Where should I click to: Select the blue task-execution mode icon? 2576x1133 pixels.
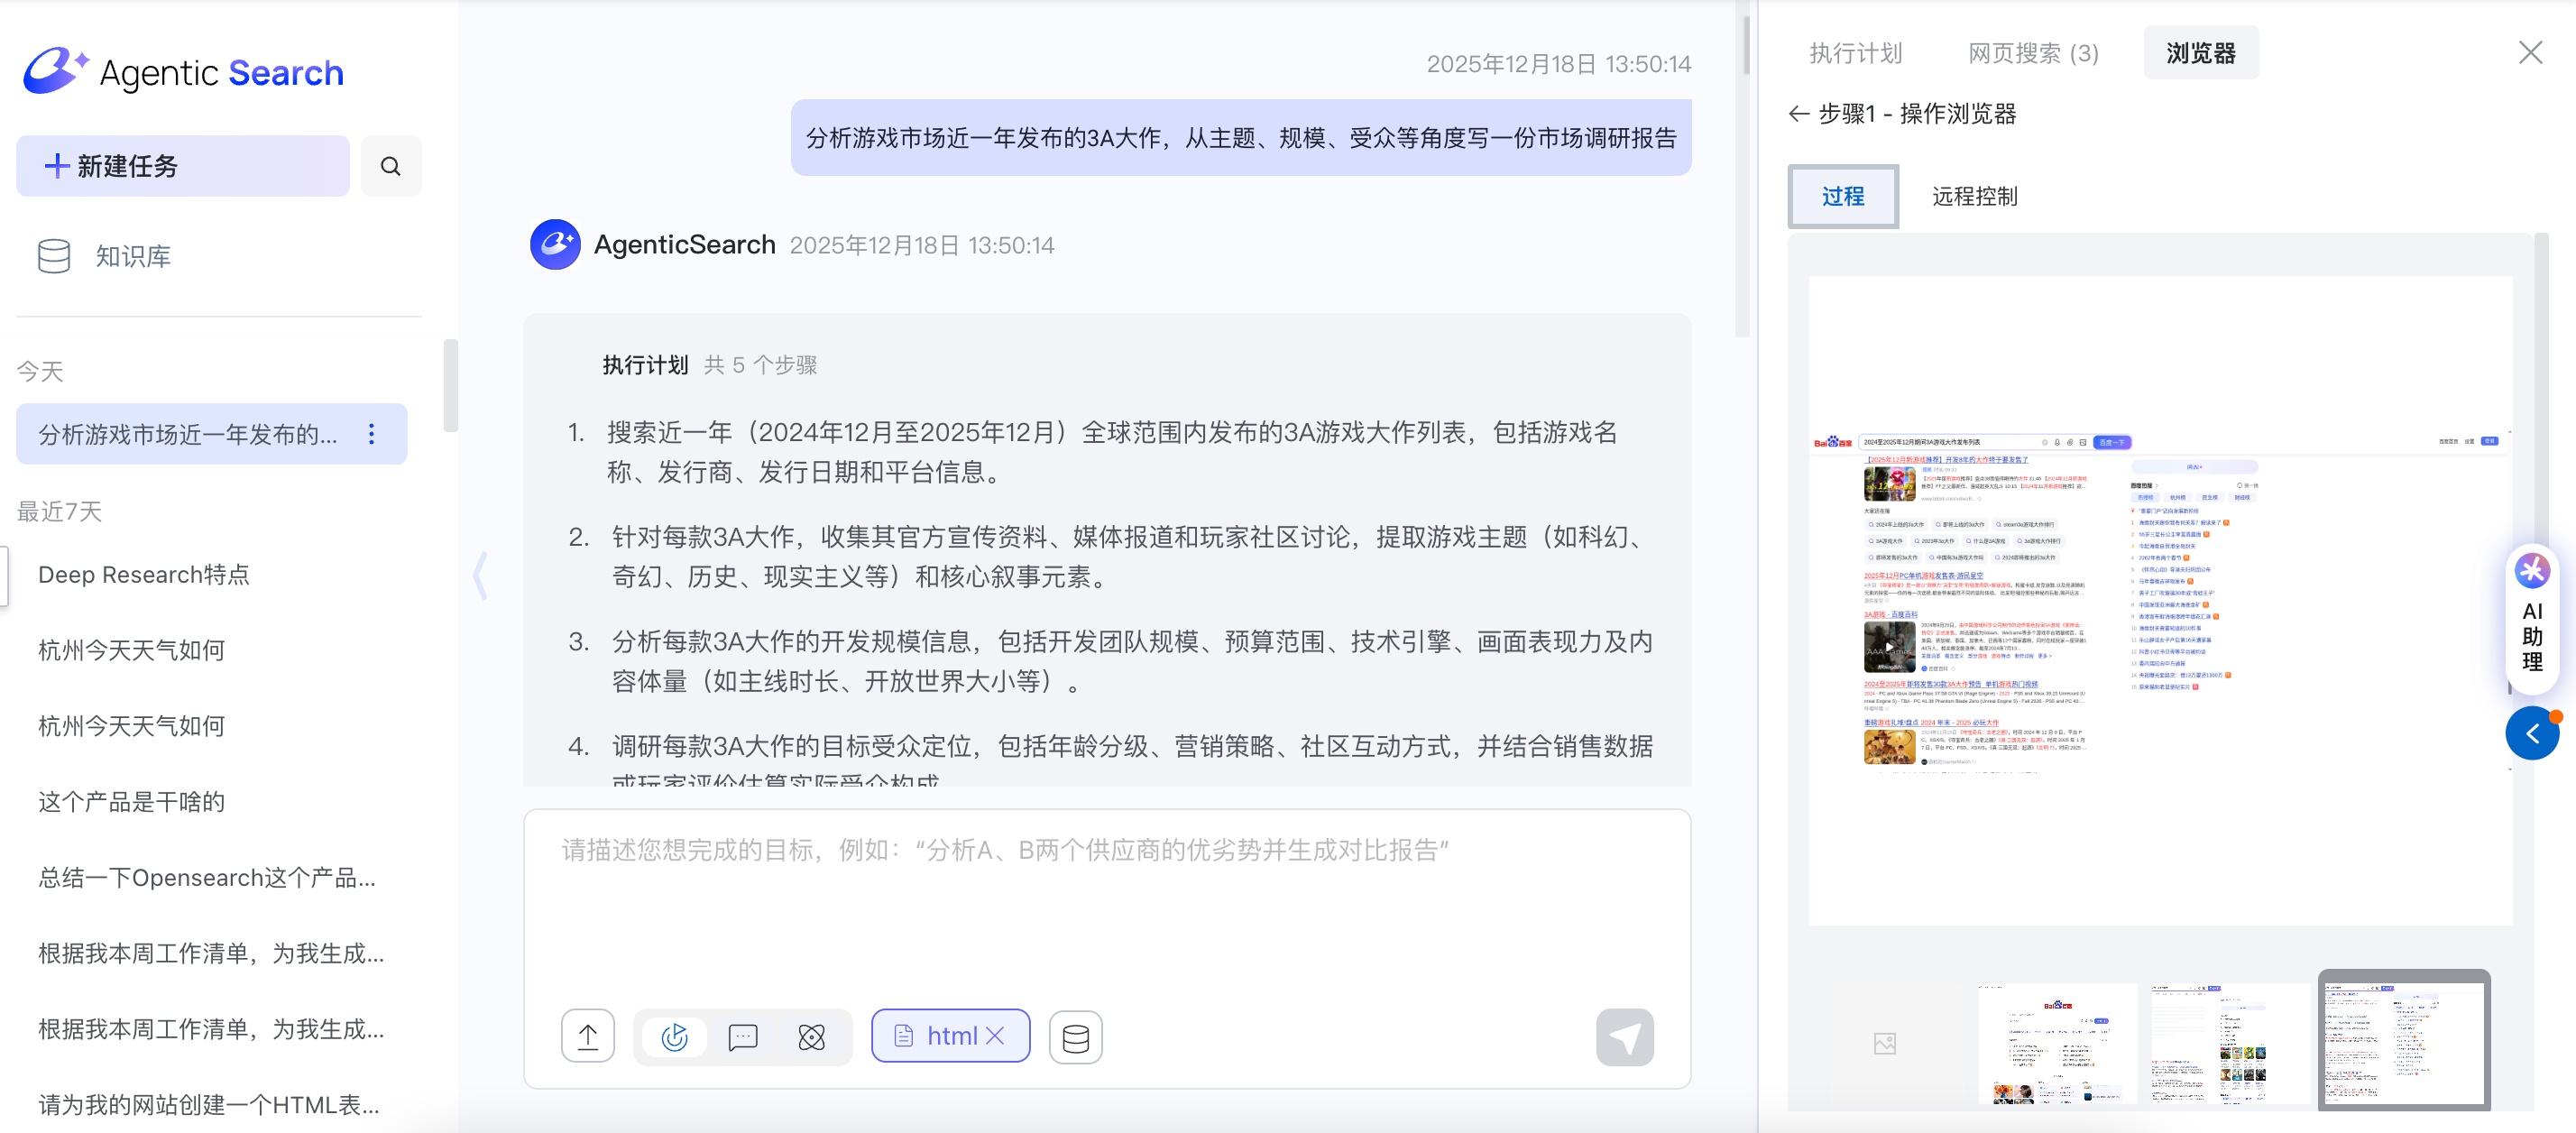[x=675, y=1036]
